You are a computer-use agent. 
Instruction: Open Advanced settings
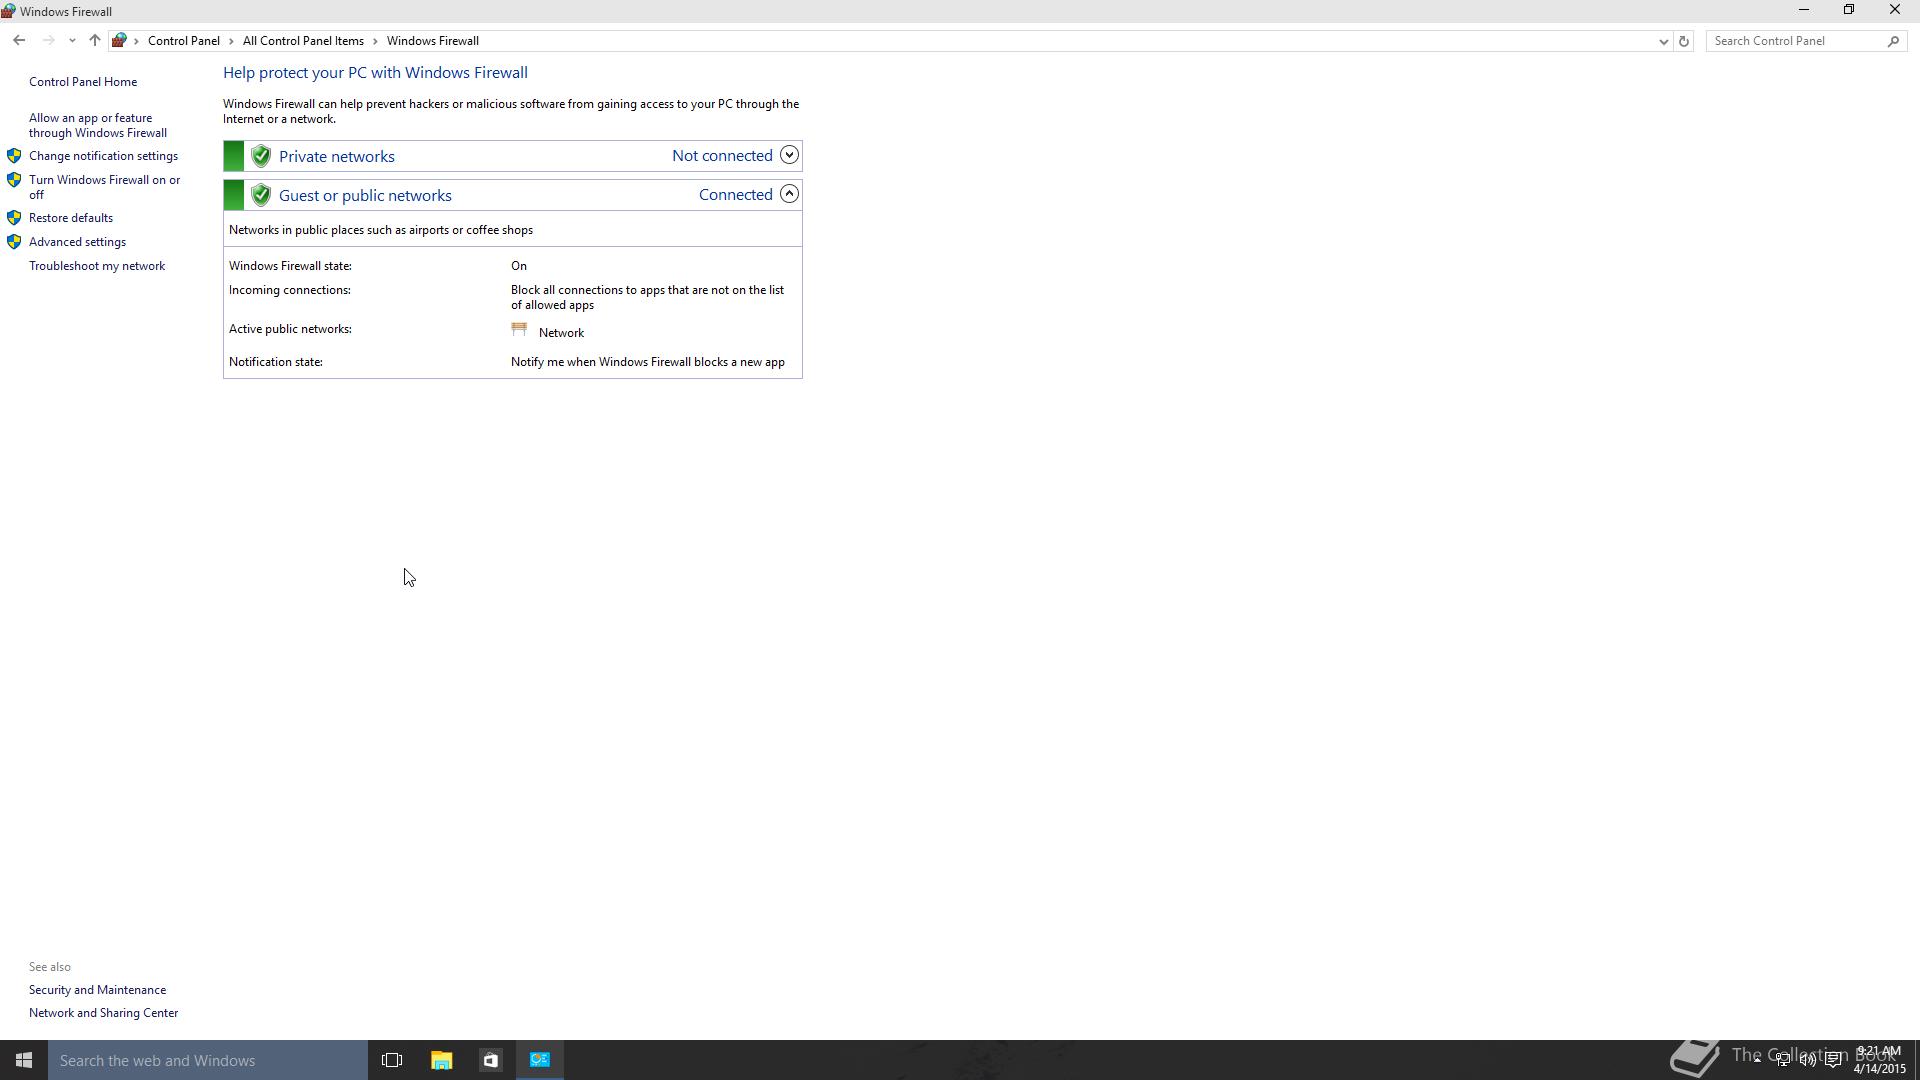[77, 242]
